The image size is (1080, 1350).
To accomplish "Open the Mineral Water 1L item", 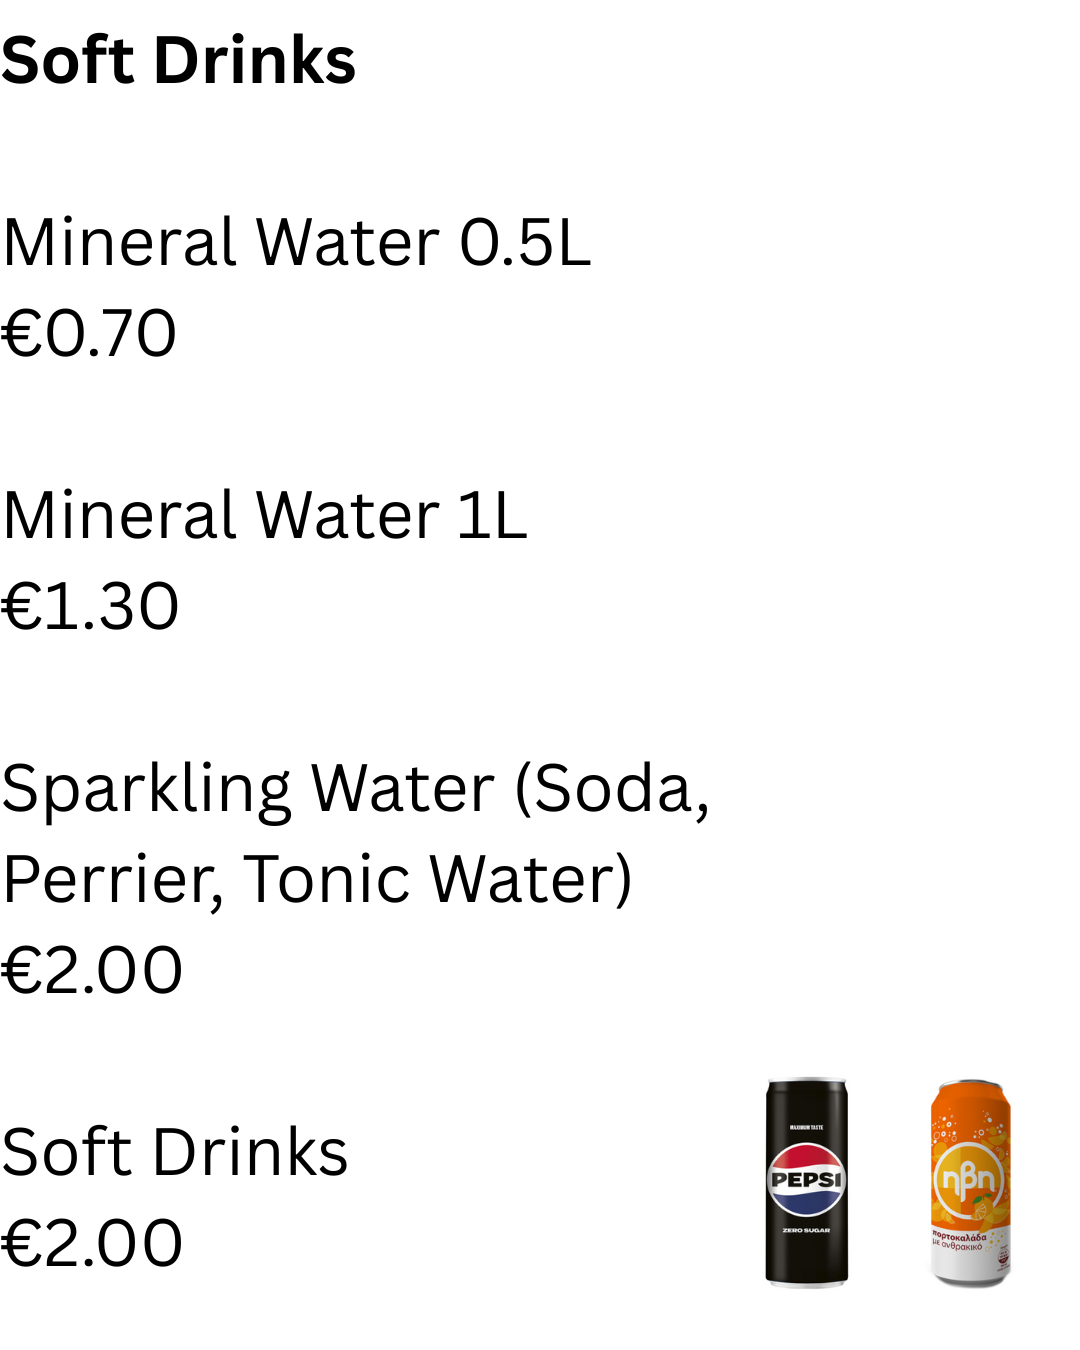I will click(x=264, y=516).
